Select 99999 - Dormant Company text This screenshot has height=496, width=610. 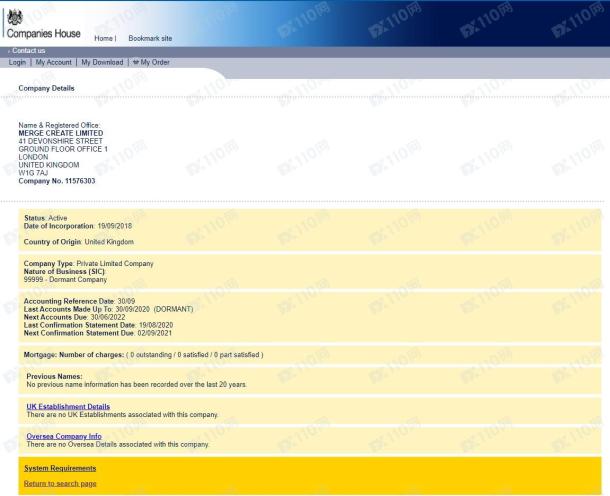coord(65,280)
